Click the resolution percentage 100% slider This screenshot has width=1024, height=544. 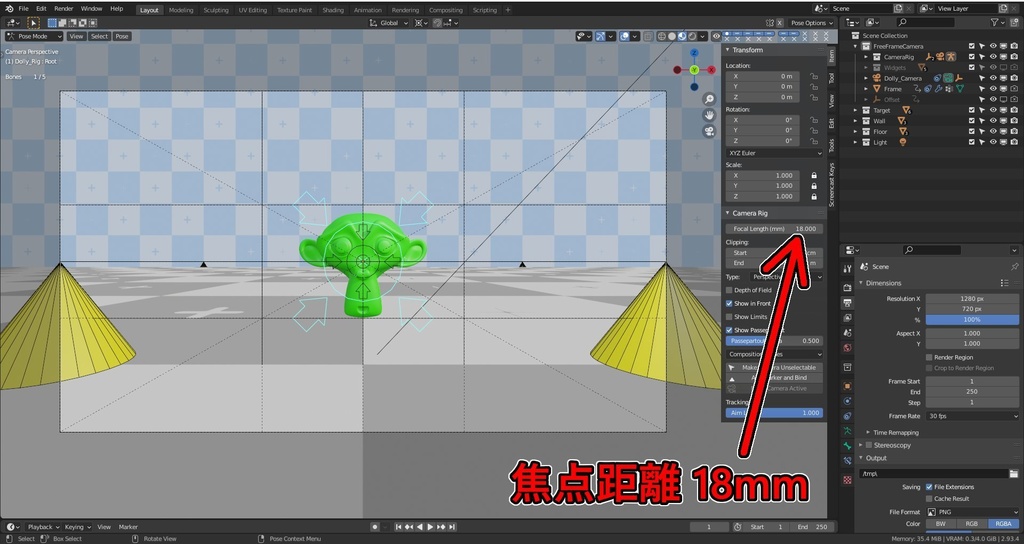(x=972, y=319)
